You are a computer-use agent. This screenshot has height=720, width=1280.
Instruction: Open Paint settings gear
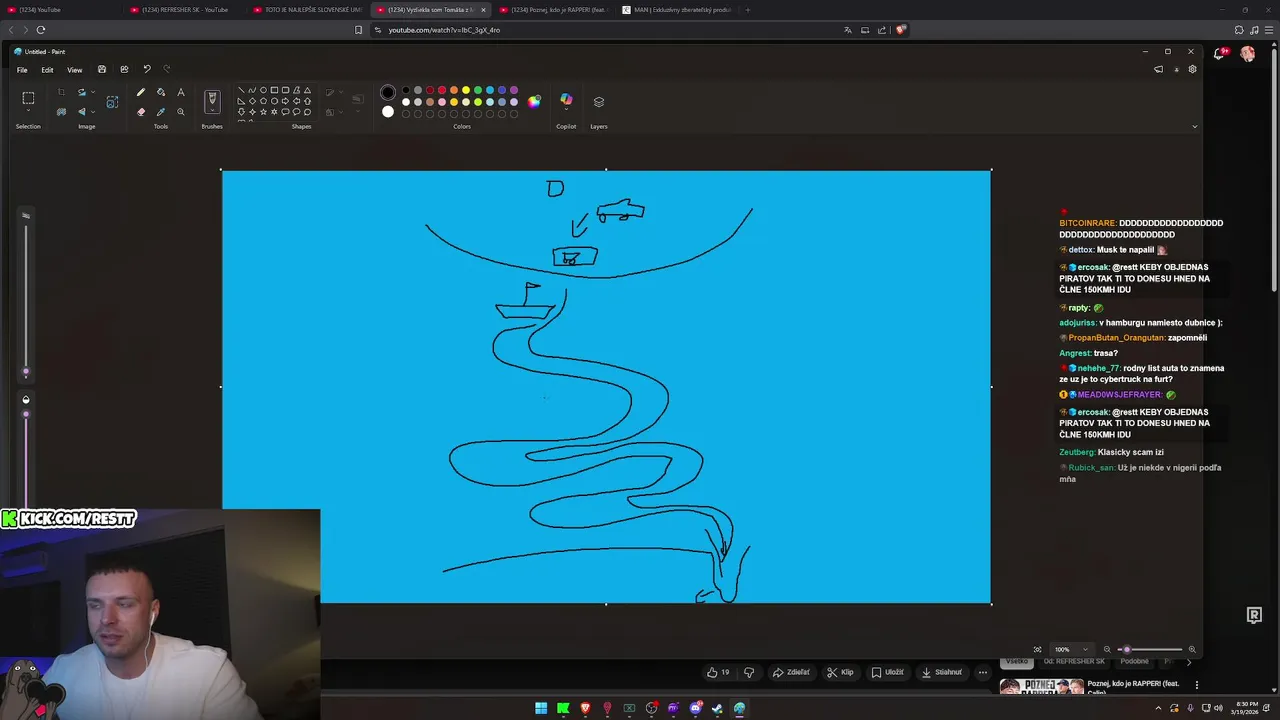[x=1192, y=70]
